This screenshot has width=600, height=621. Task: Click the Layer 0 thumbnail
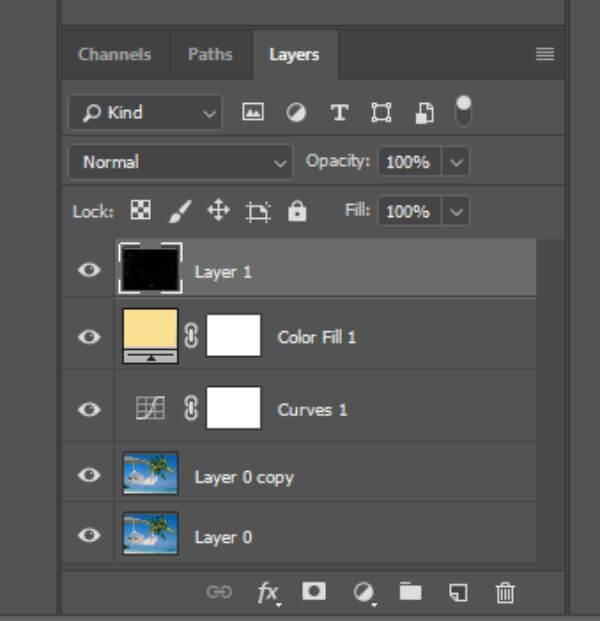[x=150, y=533]
